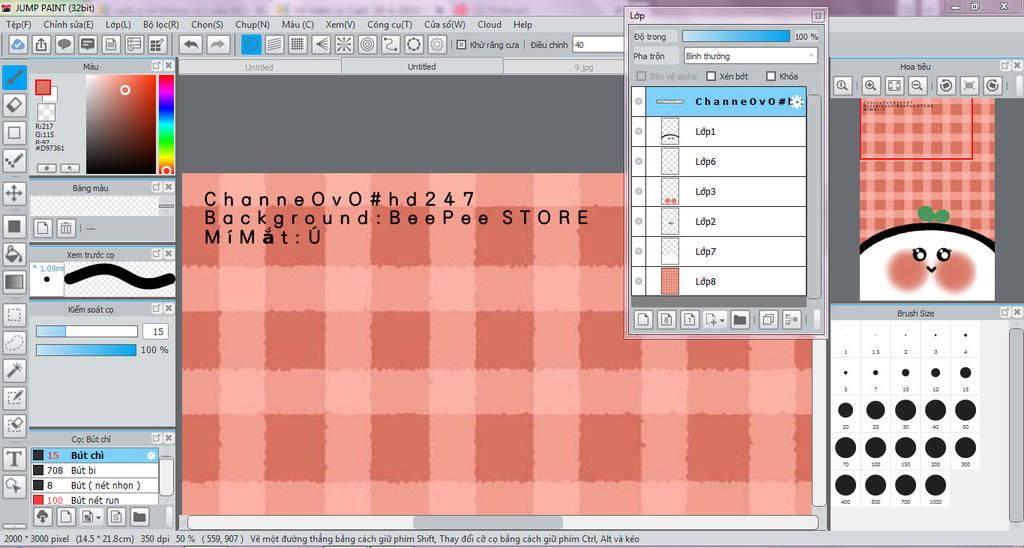Select the Lasso selection tool

(x=14, y=342)
